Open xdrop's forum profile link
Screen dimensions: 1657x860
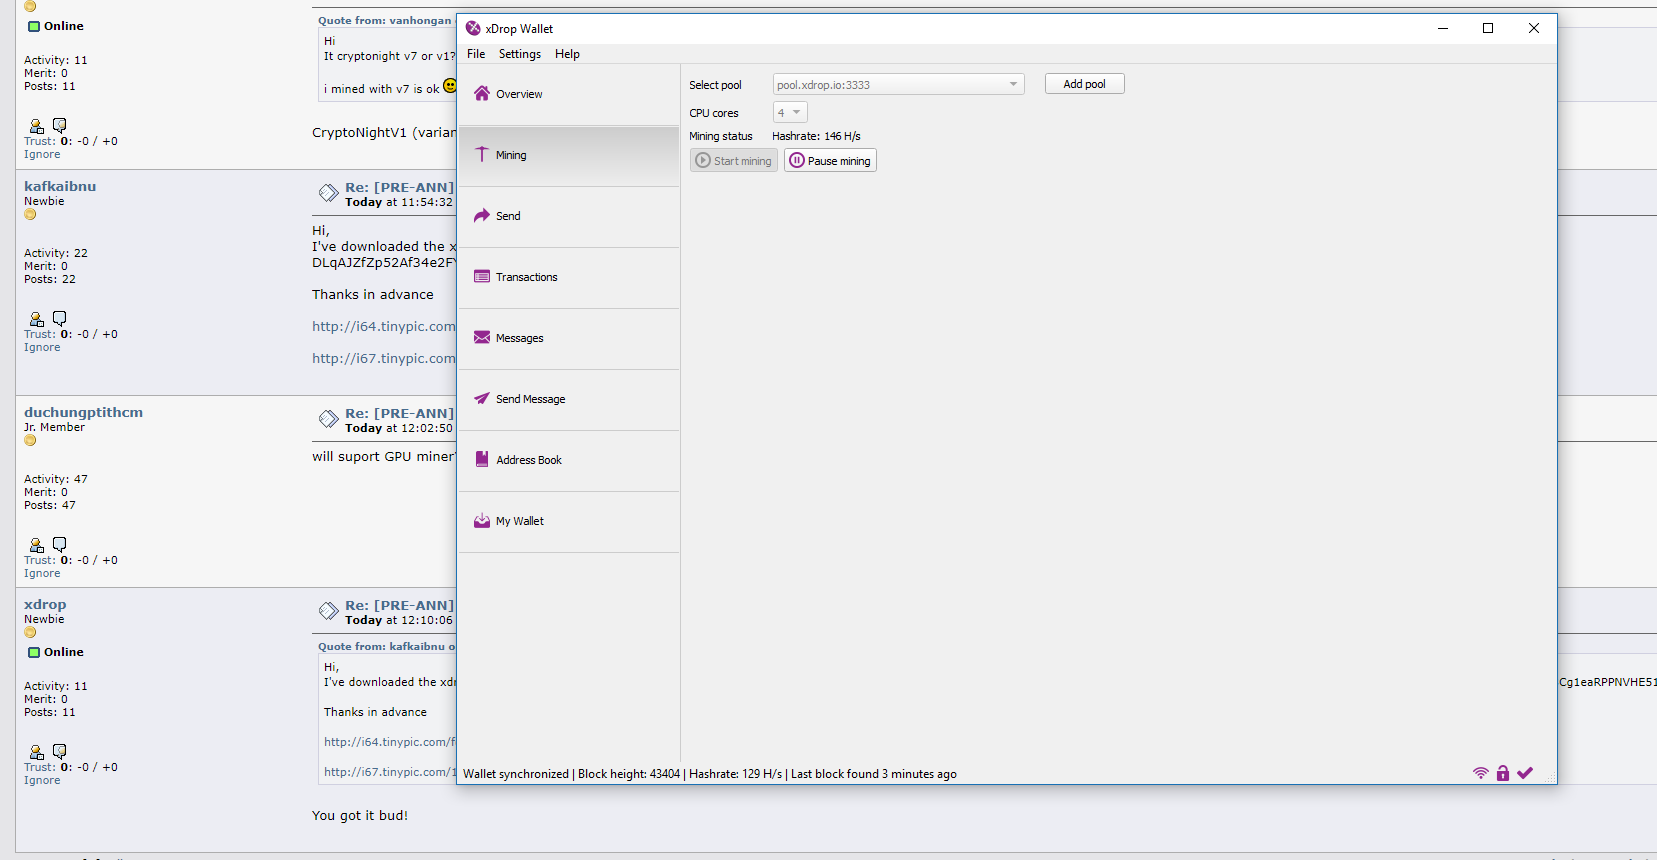45,604
